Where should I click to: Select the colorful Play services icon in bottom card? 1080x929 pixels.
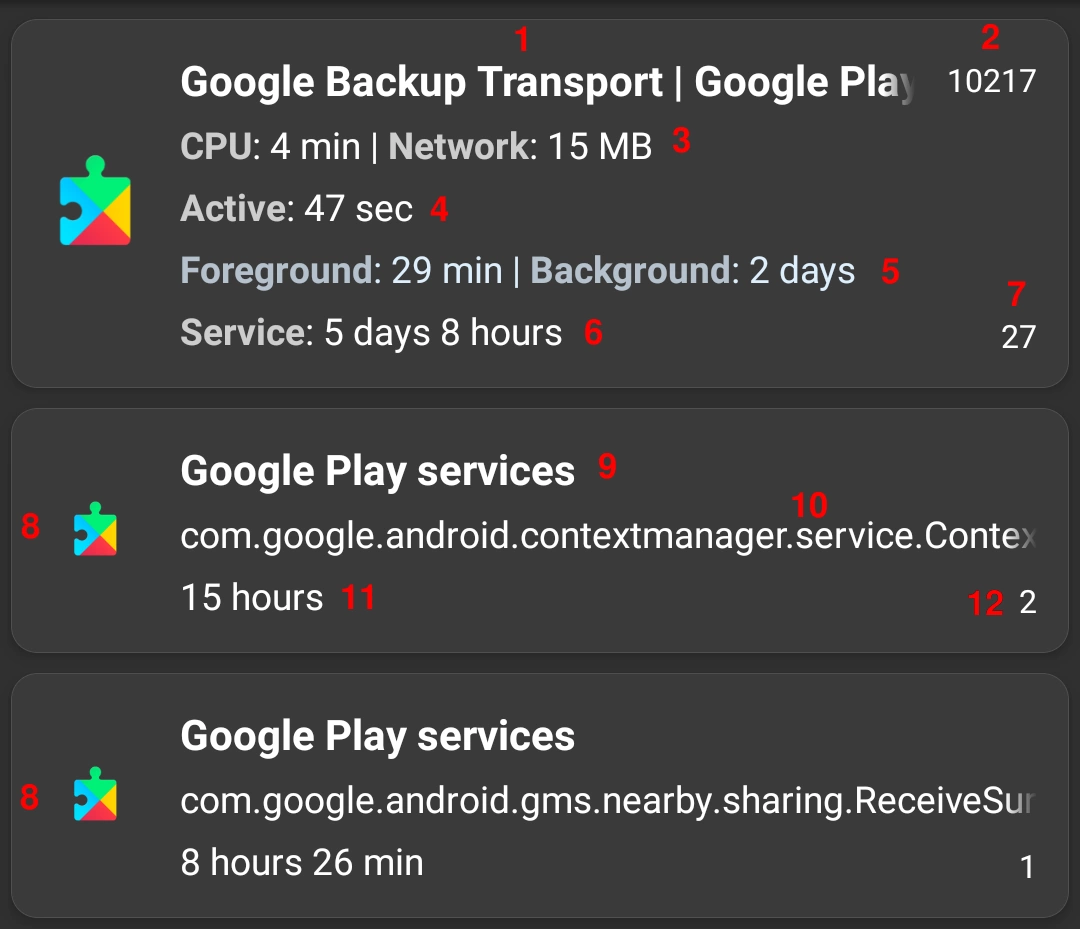[x=97, y=797]
